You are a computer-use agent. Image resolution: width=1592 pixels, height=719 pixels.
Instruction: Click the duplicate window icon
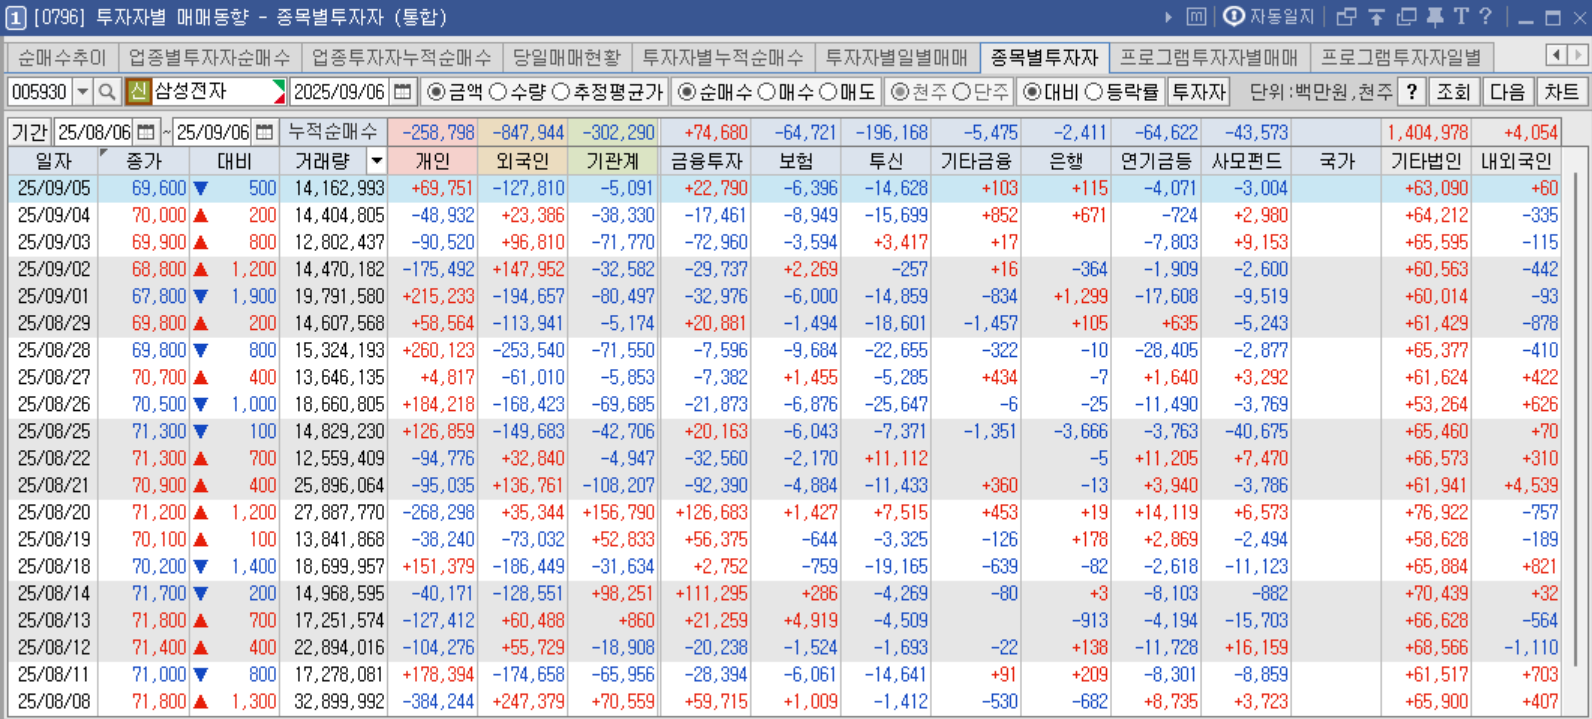(1407, 17)
